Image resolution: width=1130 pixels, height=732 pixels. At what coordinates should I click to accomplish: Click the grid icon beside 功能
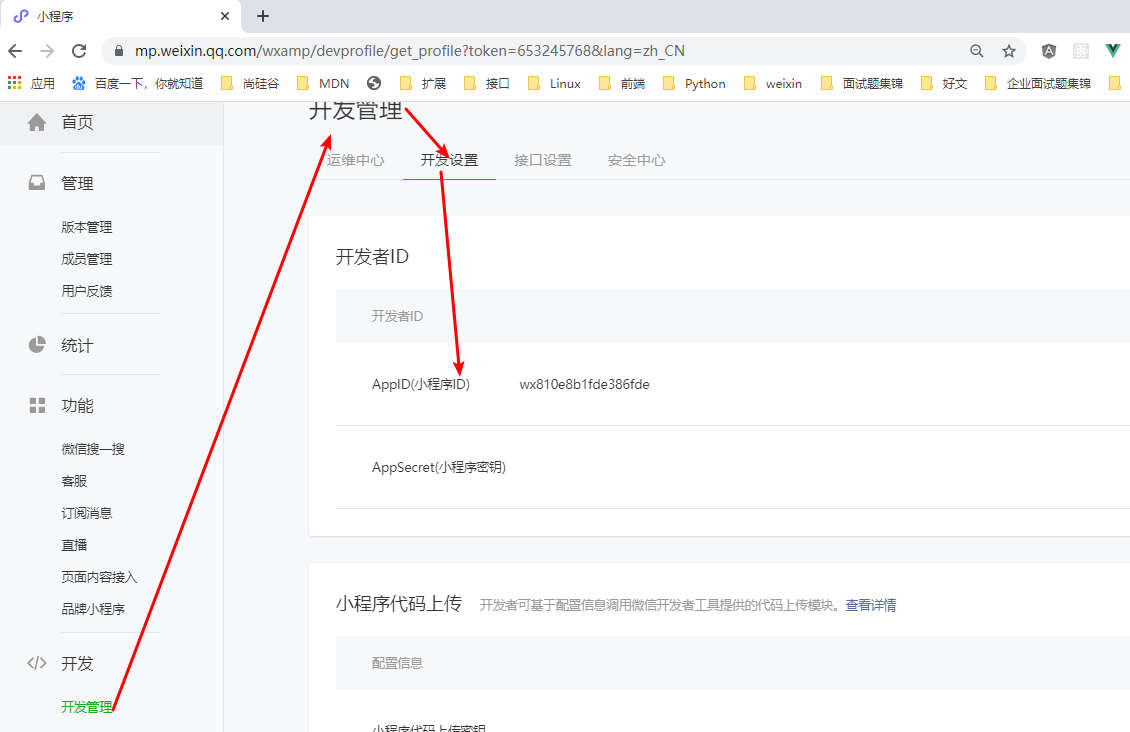pos(37,406)
